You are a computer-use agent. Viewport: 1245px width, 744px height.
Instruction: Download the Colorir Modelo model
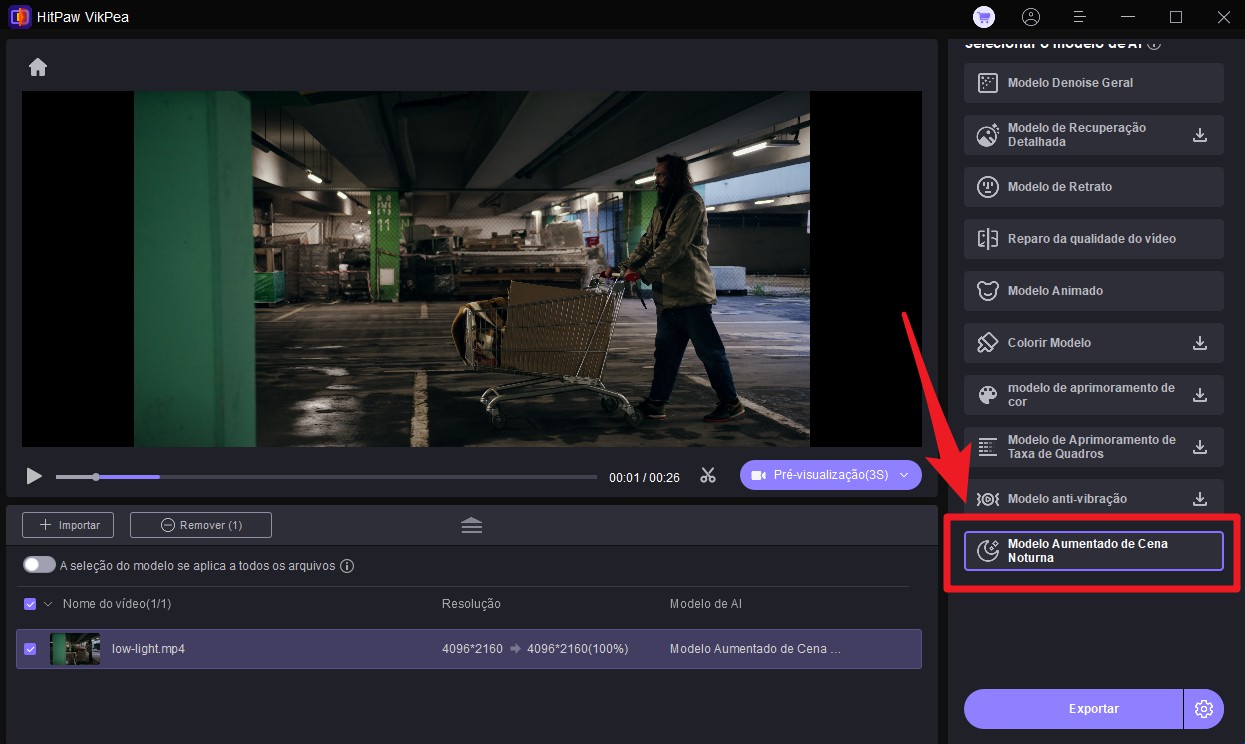pyautogui.click(x=1200, y=343)
